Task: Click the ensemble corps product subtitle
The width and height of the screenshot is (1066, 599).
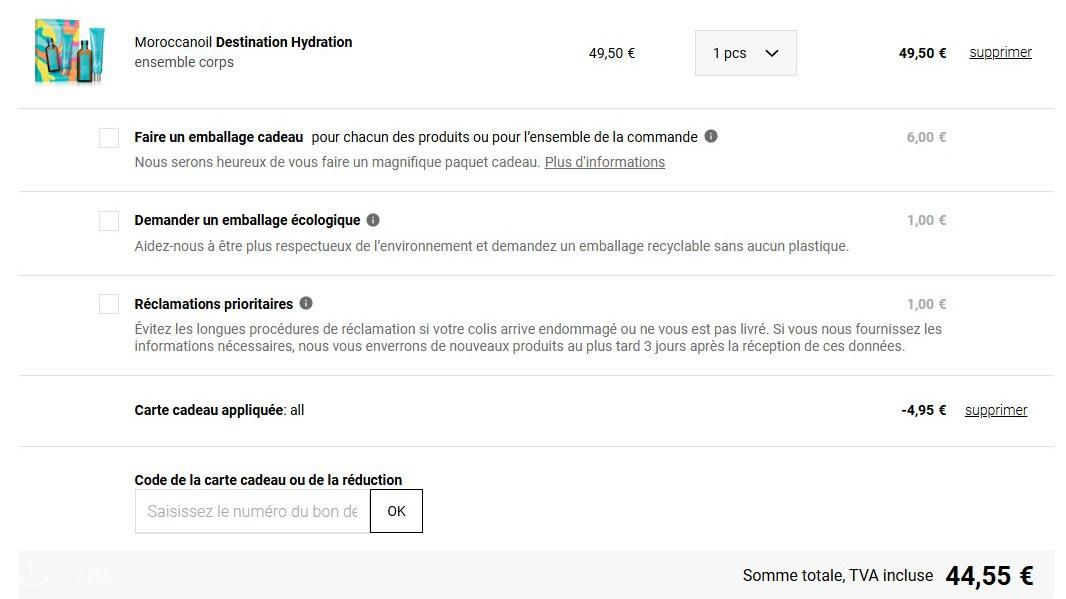Action: [x=184, y=62]
